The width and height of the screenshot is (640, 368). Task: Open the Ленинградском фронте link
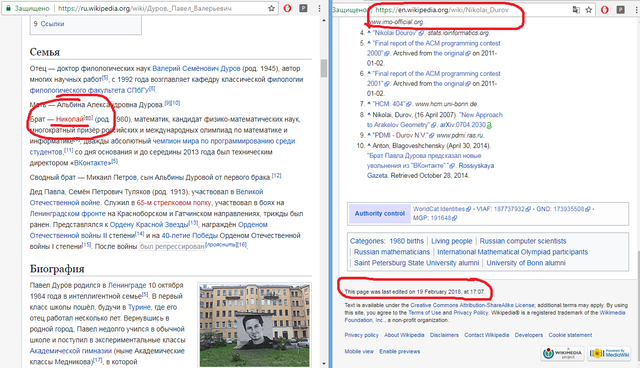[67, 213]
